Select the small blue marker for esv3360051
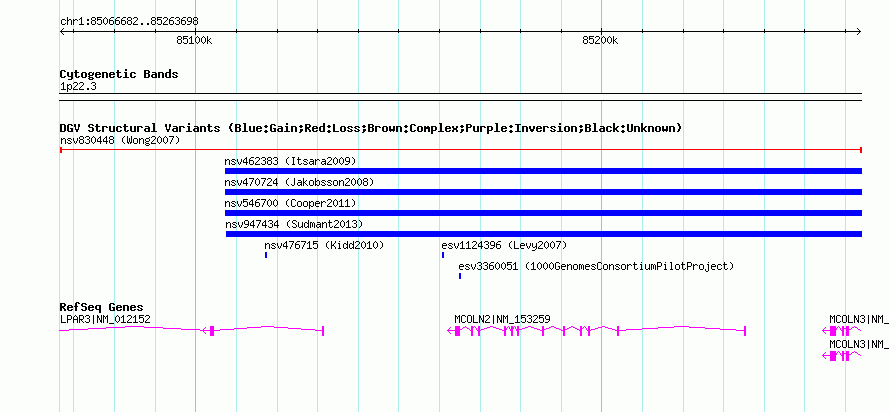The width and height of the screenshot is (890, 412). tap(460, 276)
